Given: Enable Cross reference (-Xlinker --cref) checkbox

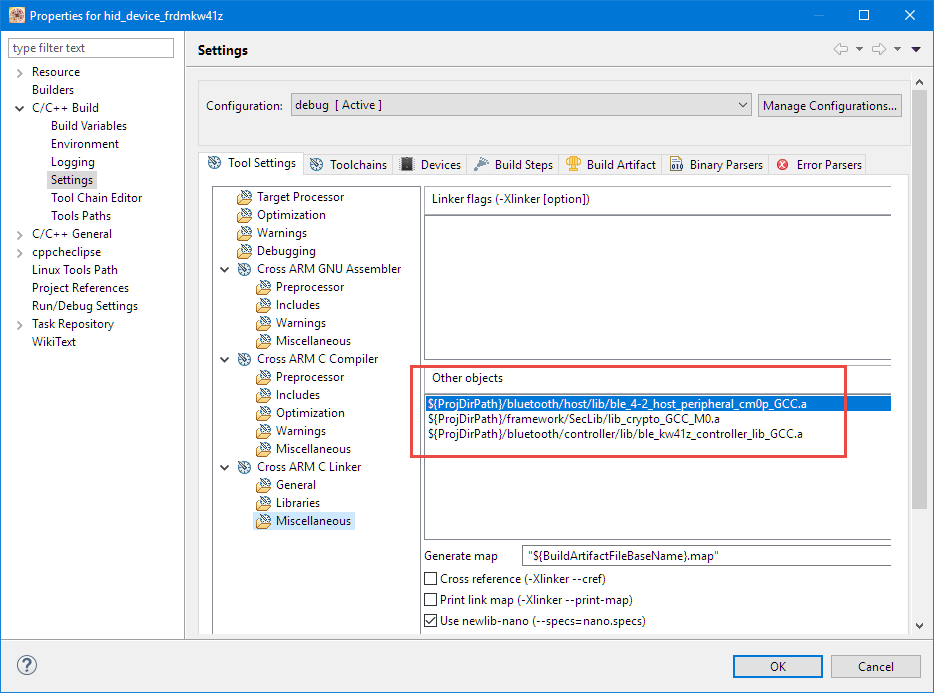Looking at the screenshot, I should coord(431,579).
